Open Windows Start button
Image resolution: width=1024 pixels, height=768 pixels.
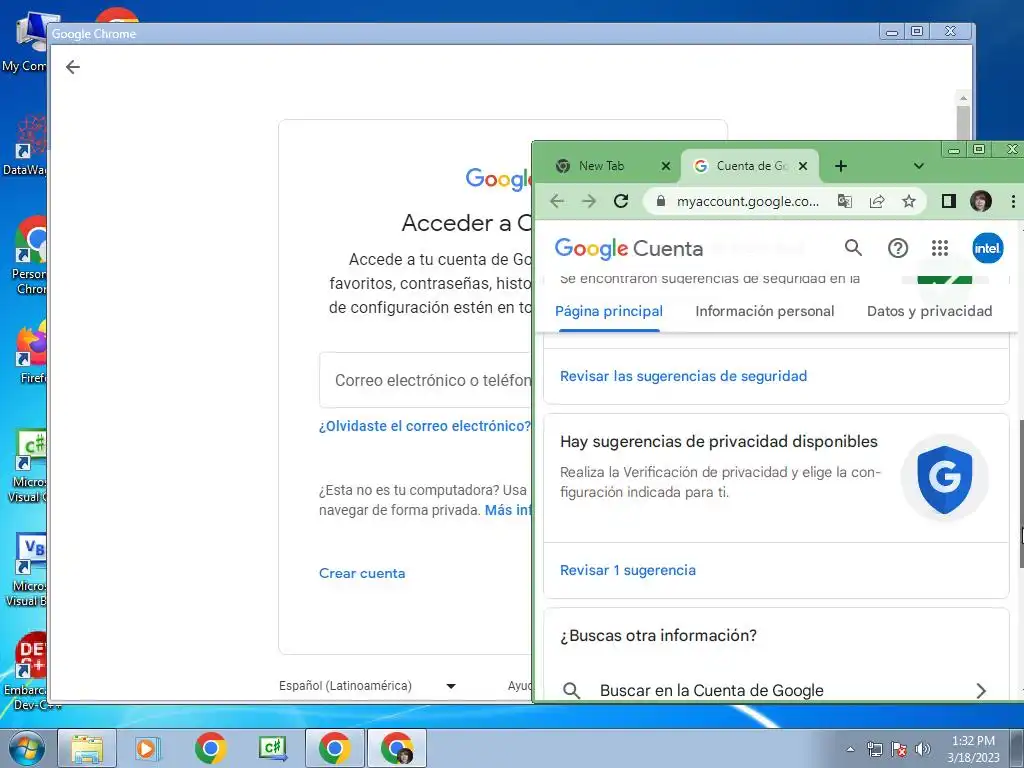click(25, 748)
